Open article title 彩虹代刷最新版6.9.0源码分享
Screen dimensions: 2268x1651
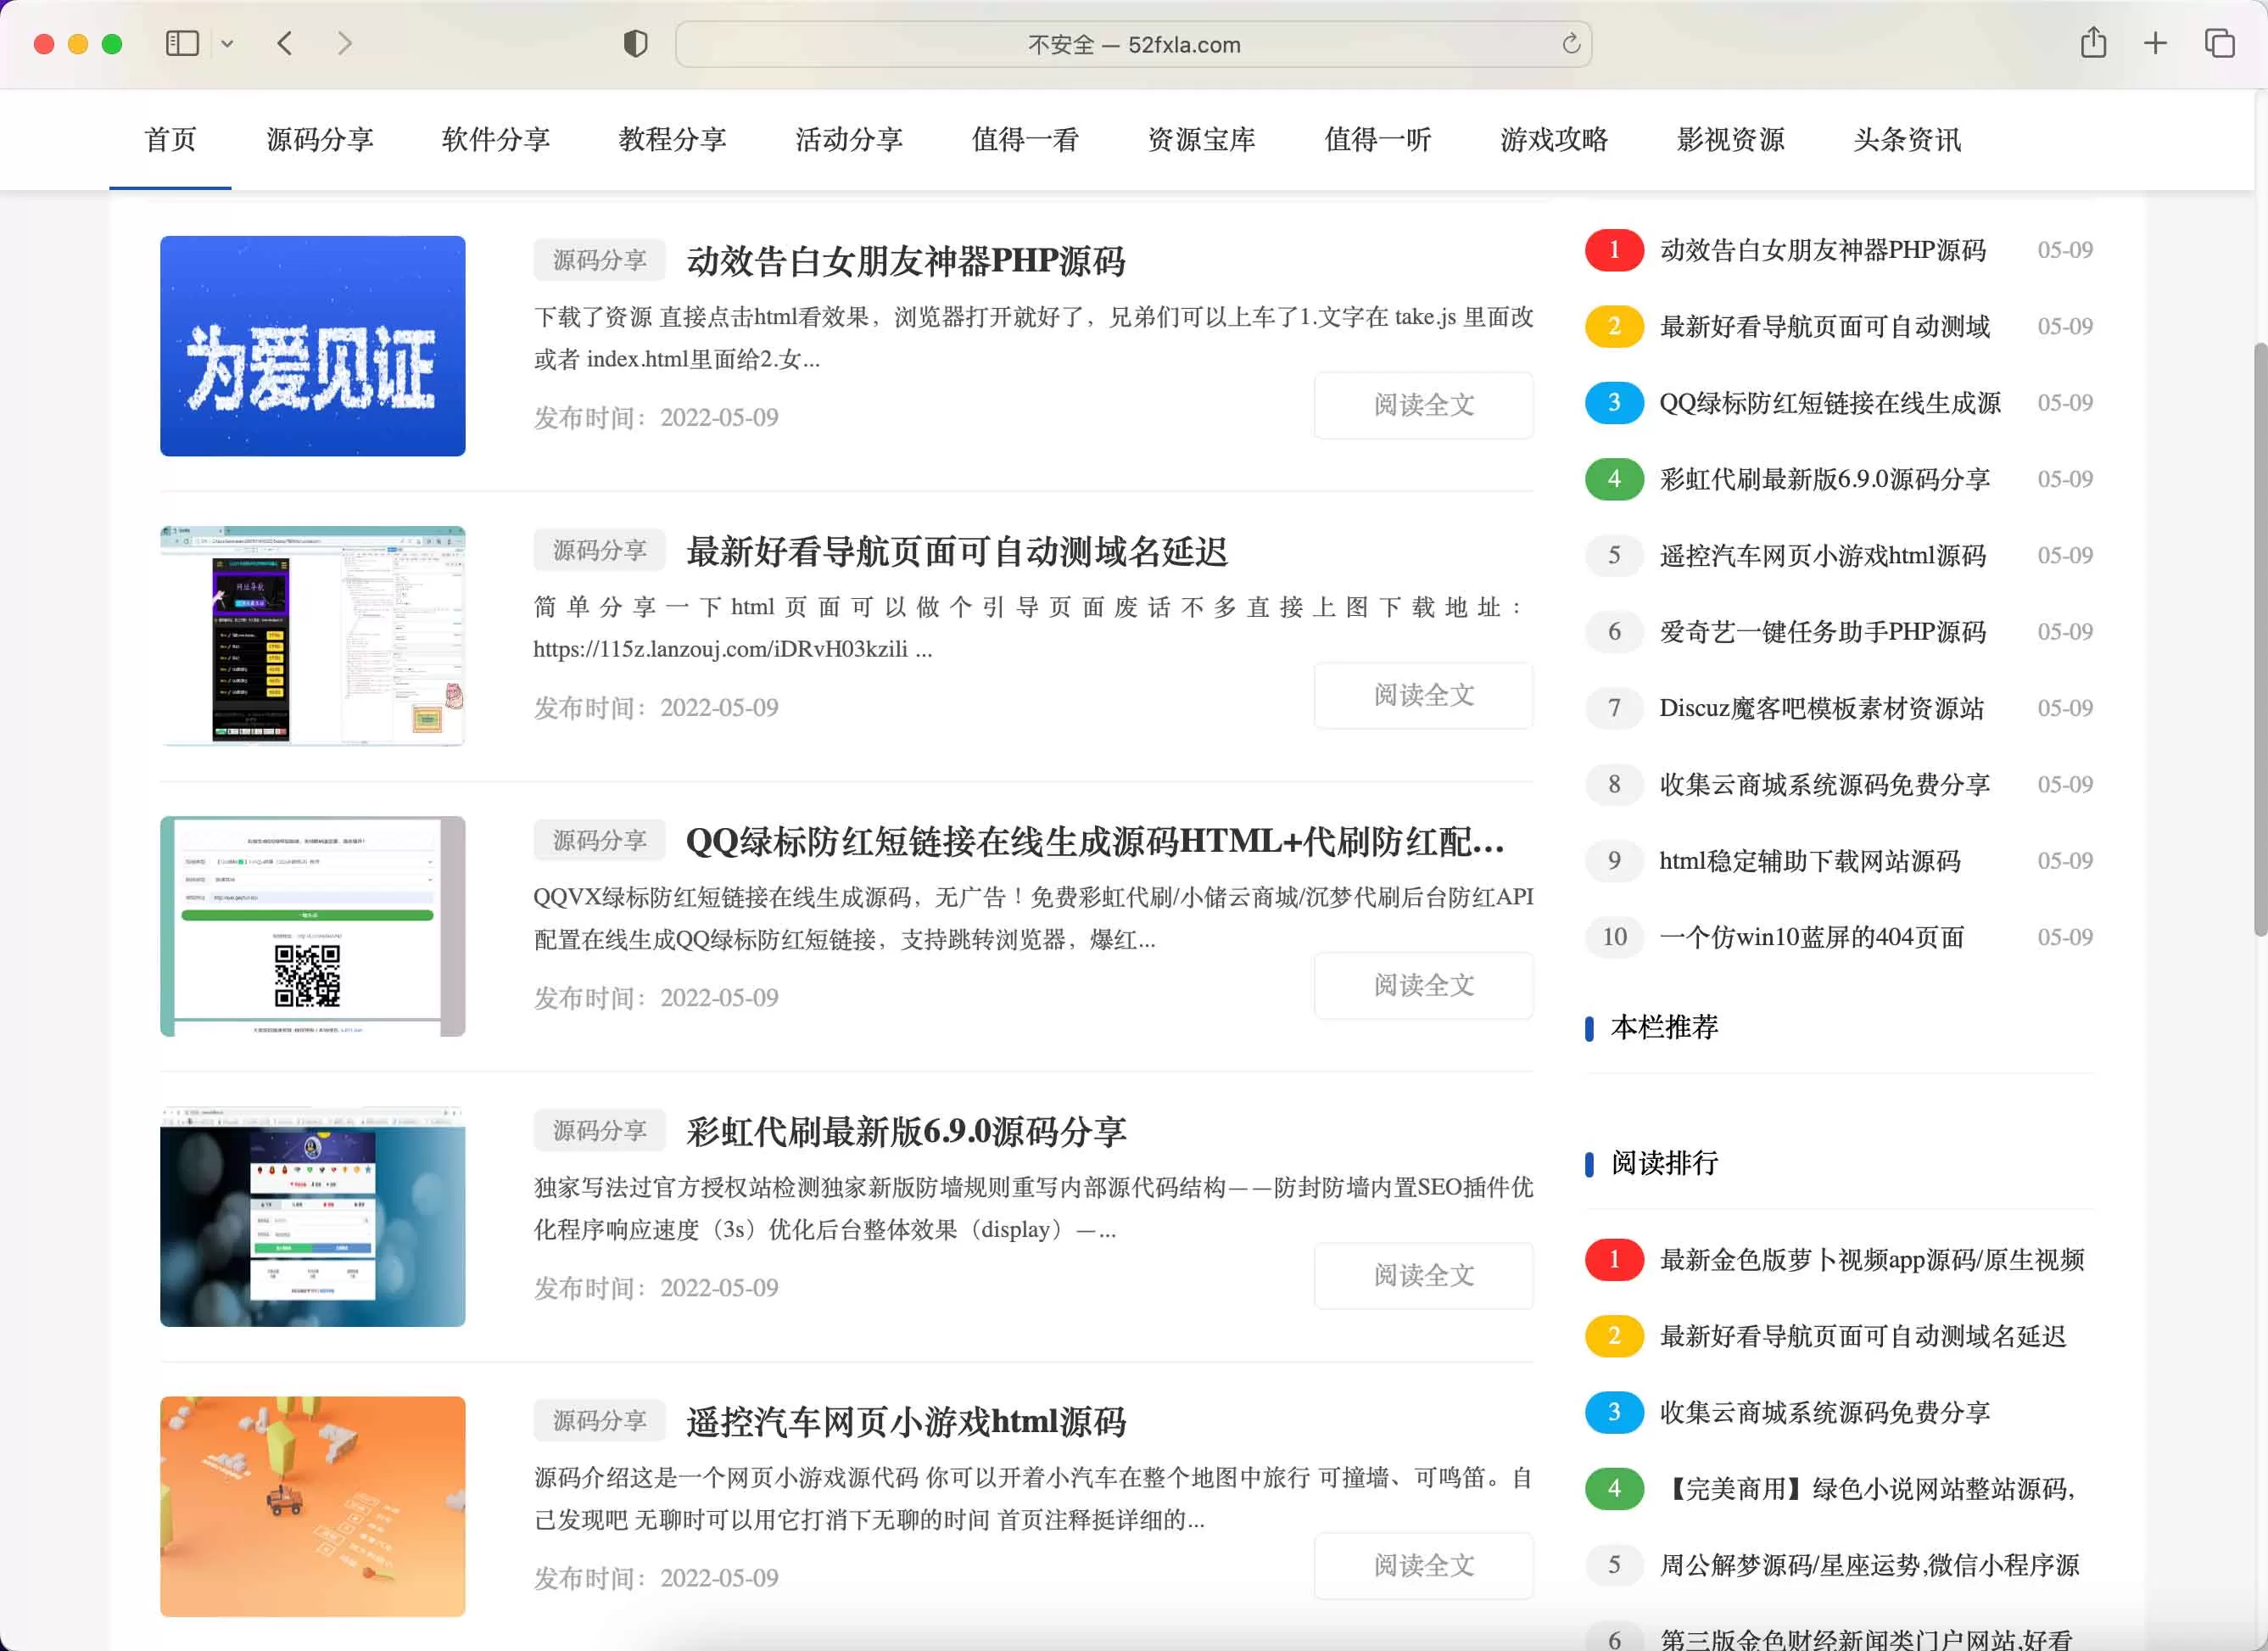905,1131
